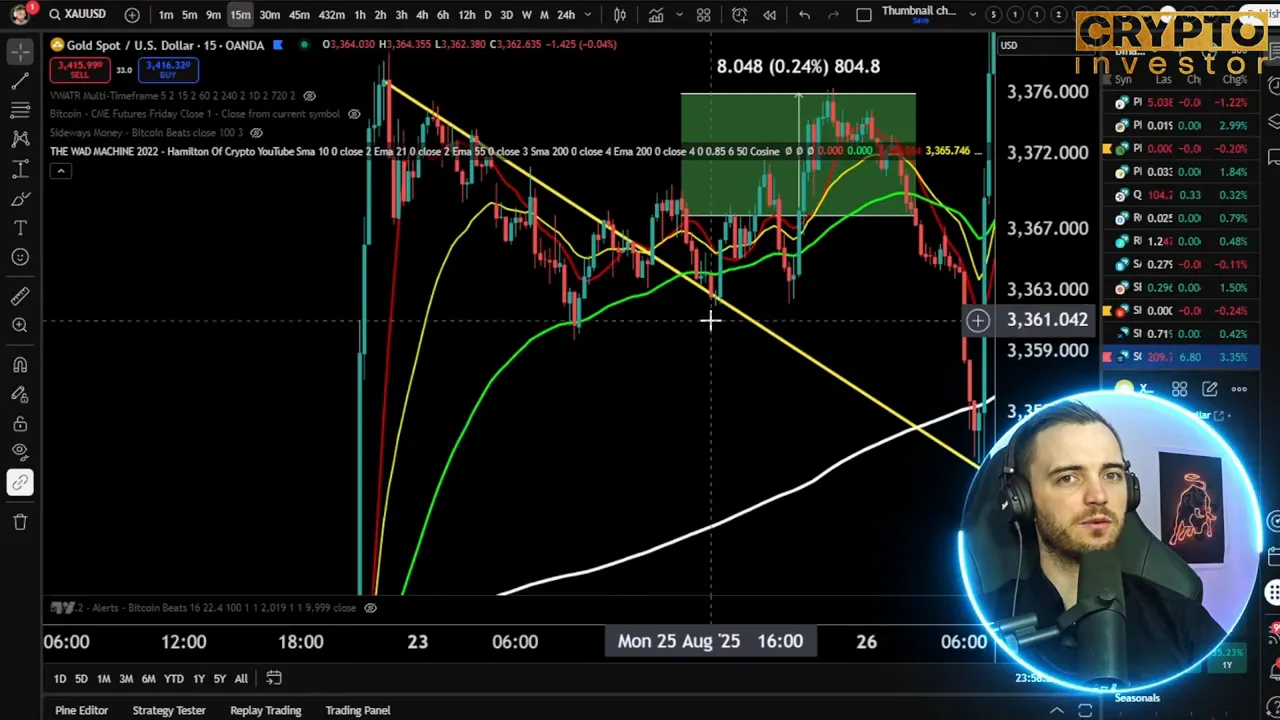This screenshot has width=1280, height=720.
Task: Set date range to 6M
Action: [148, 679]
